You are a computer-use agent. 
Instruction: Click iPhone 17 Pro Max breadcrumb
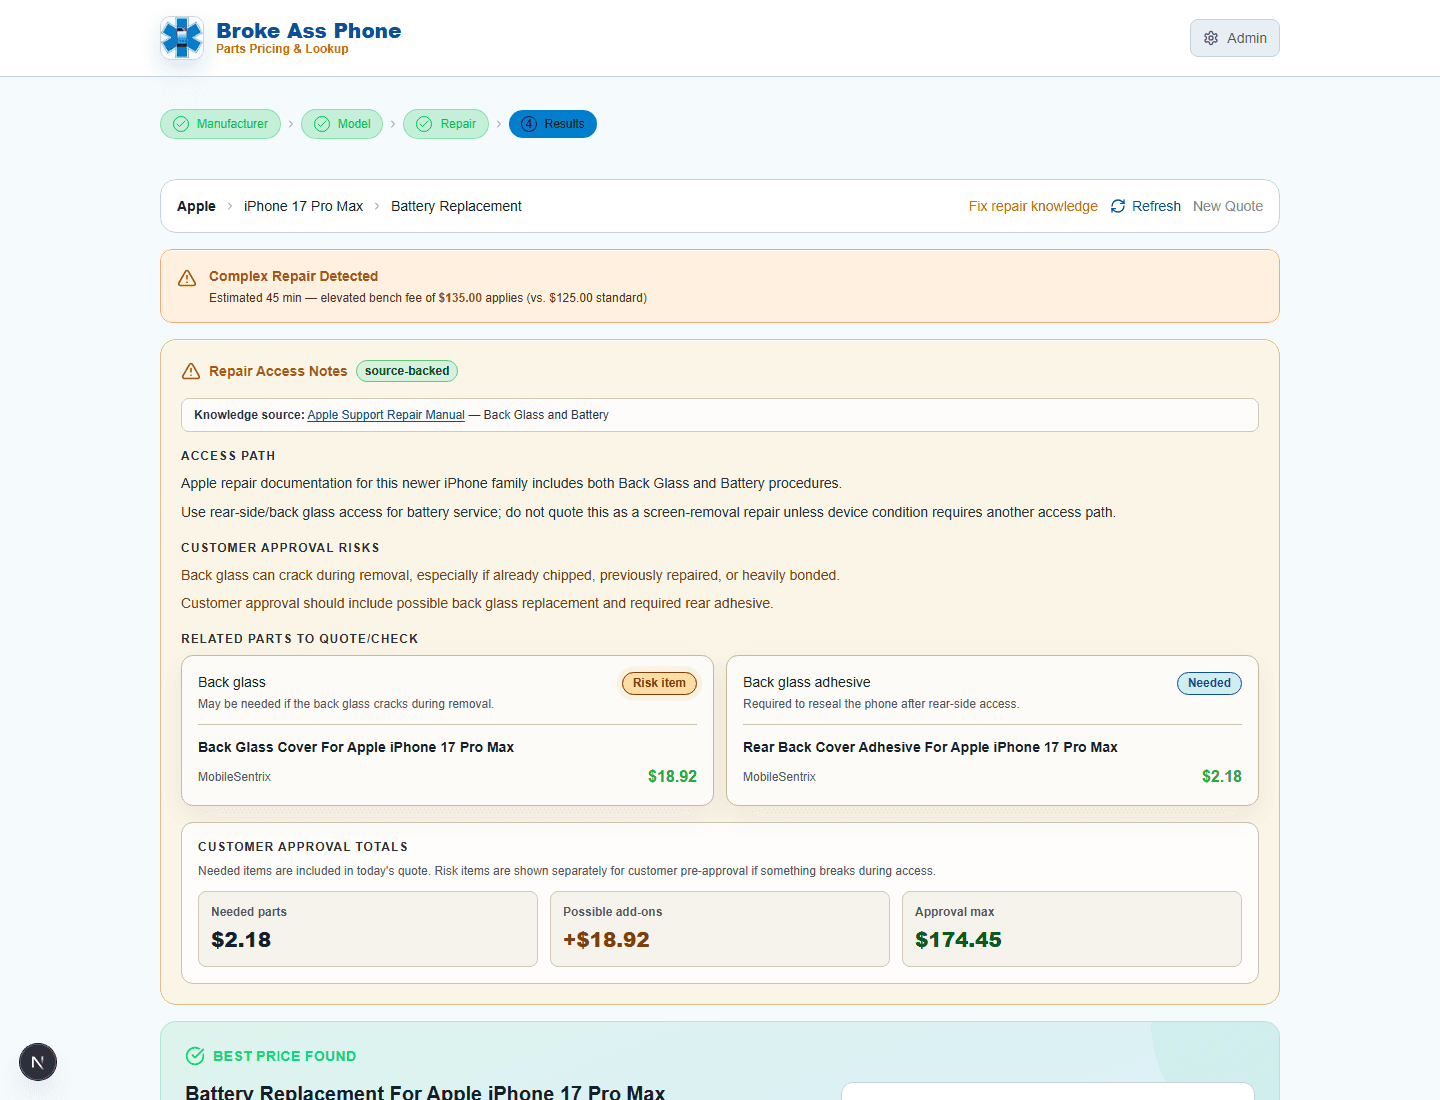coord(303,206)
